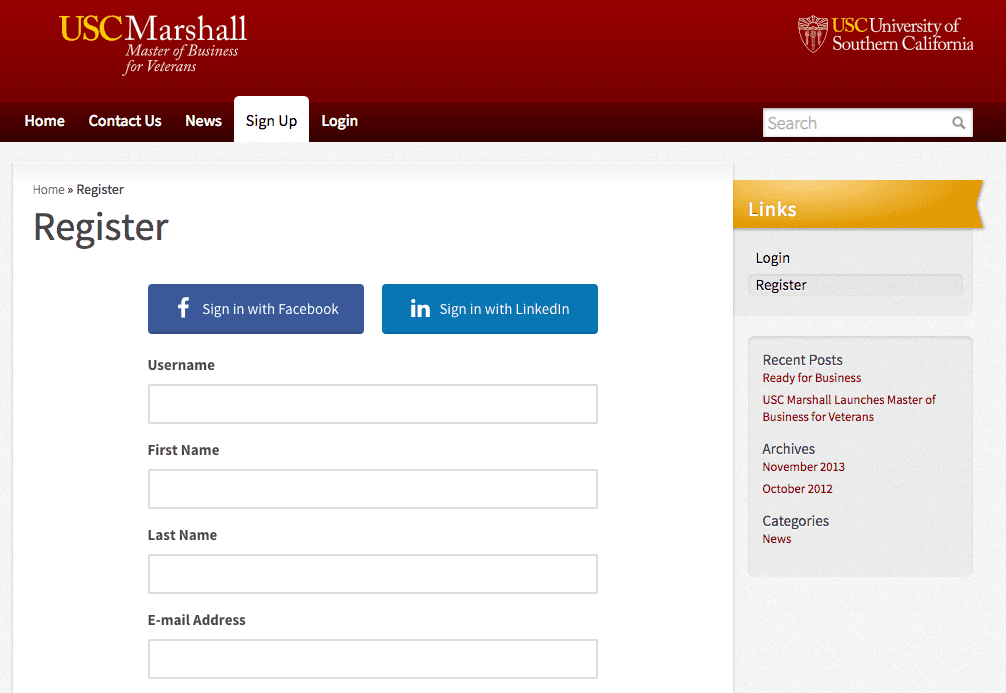The width and height of the screenshot is (1006, 693).
Task: Sign in with Facebook button
Action: 256,309
